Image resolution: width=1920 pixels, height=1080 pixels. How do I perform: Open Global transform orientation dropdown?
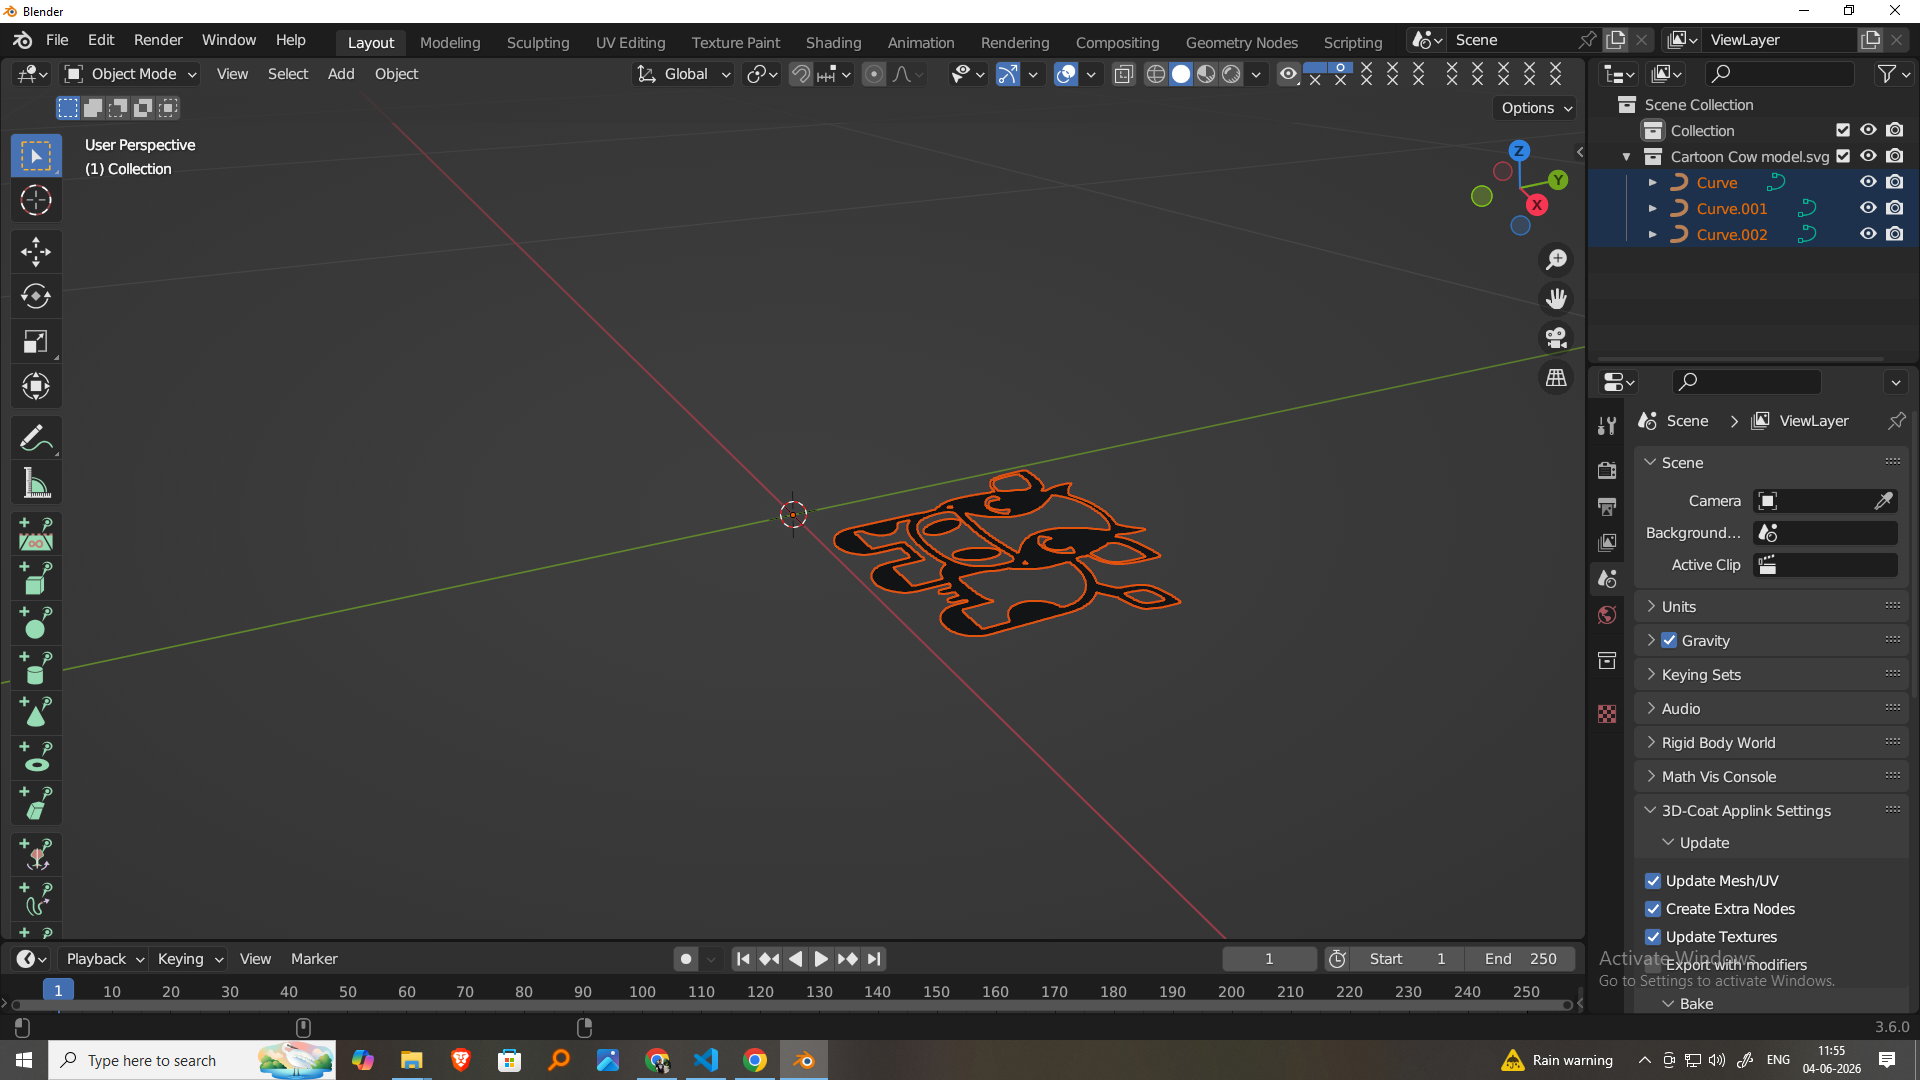coord(685,74)
